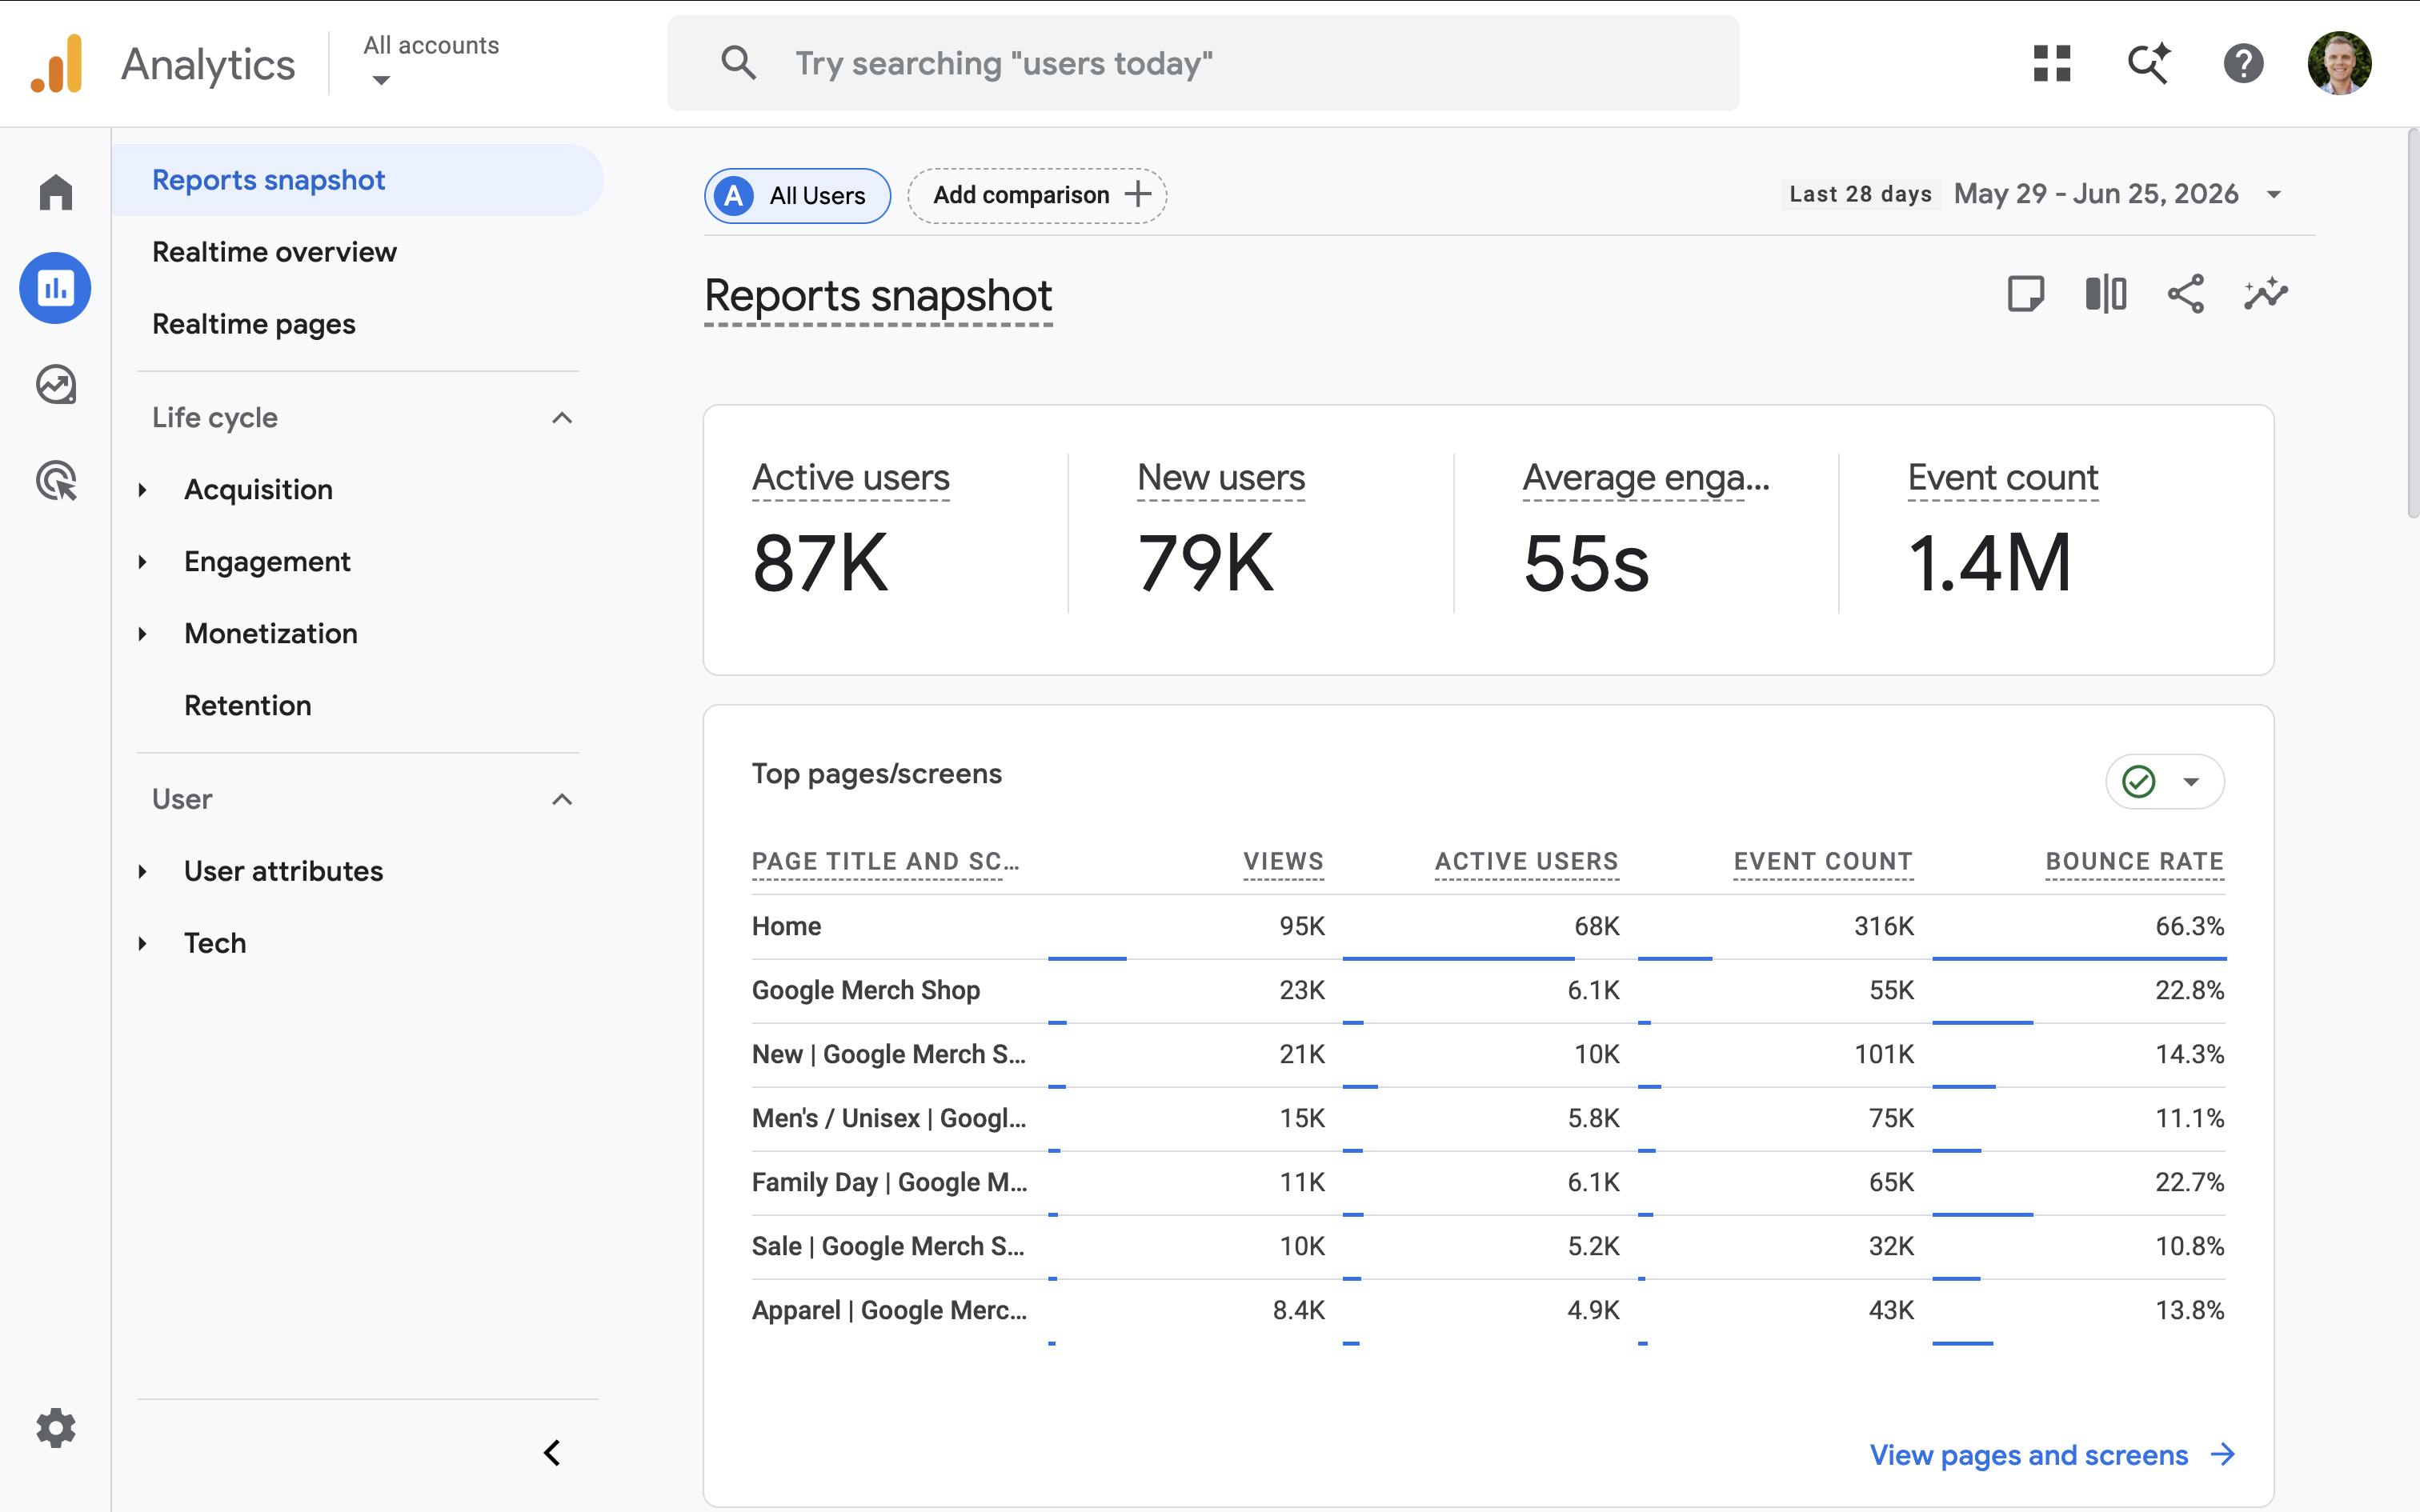This screenshot has height=1512, width=2420.
Task: Select the Reports bar-chart icon in rail
Action: click(x=56, y=288)
